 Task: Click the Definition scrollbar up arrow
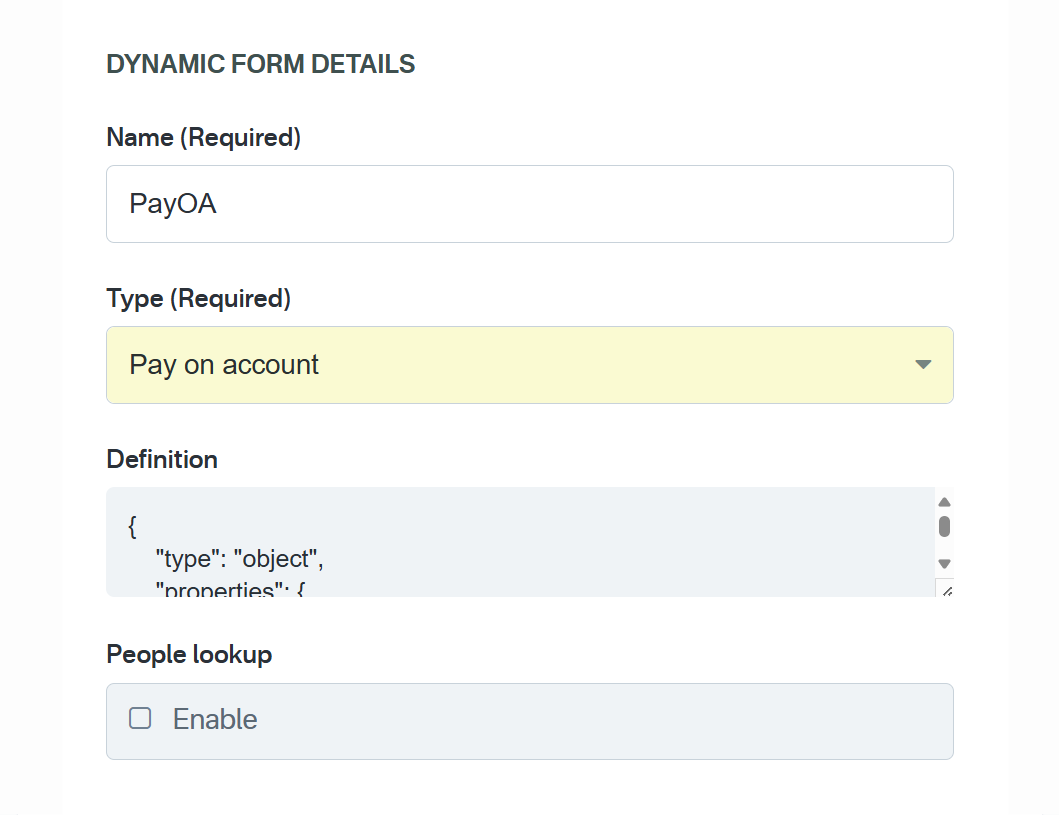coord(944,502)
